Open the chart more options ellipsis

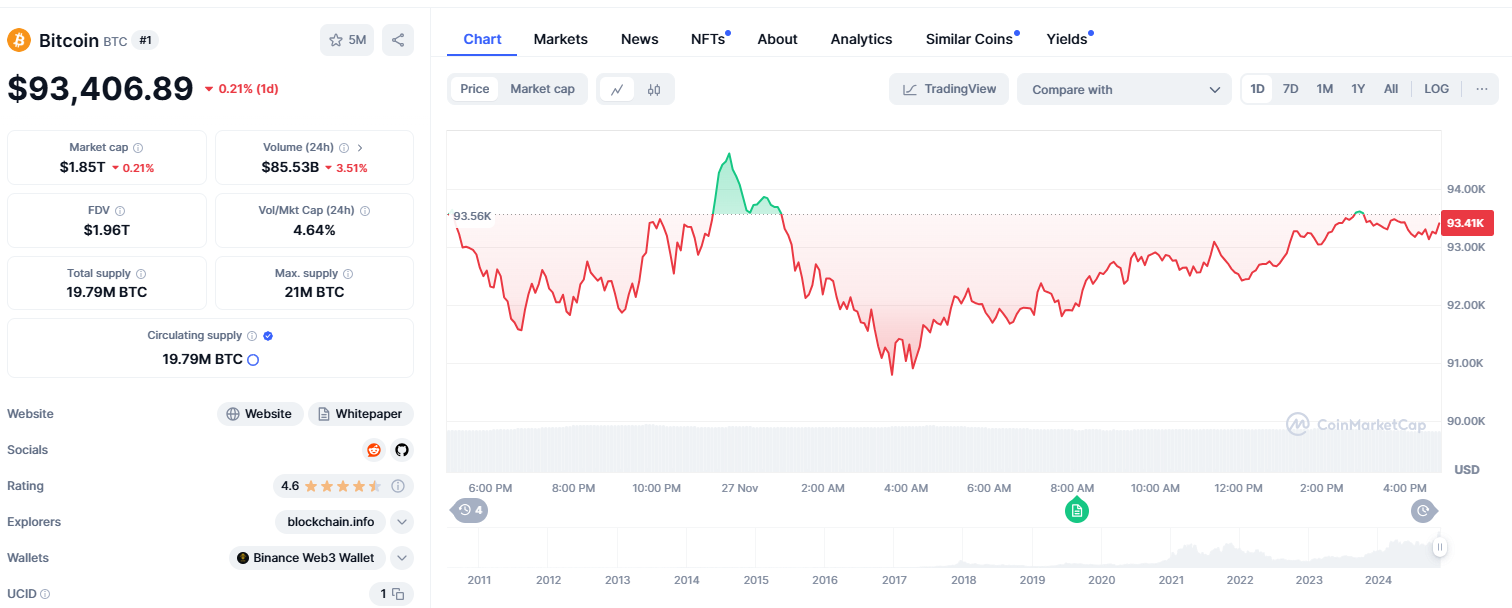pos(1481,89)
